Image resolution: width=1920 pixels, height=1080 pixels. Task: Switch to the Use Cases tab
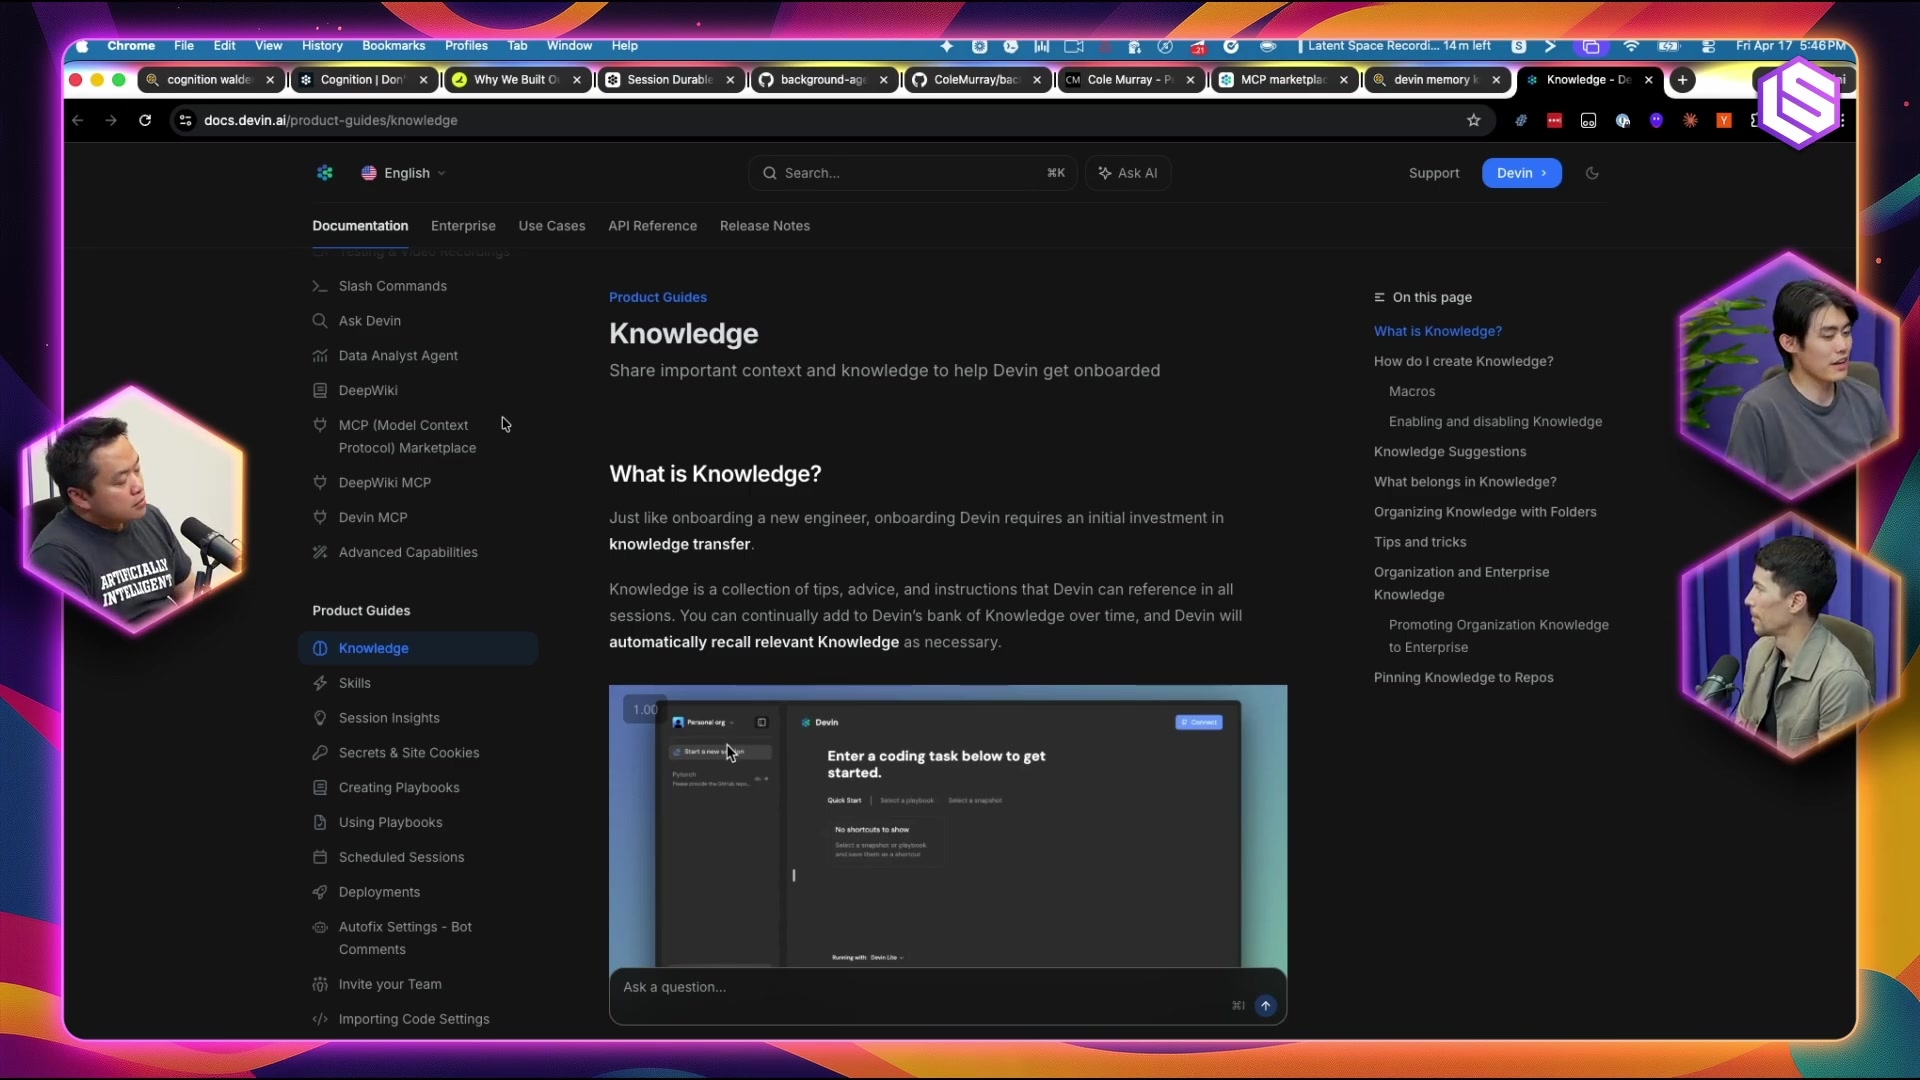point(552,226)
